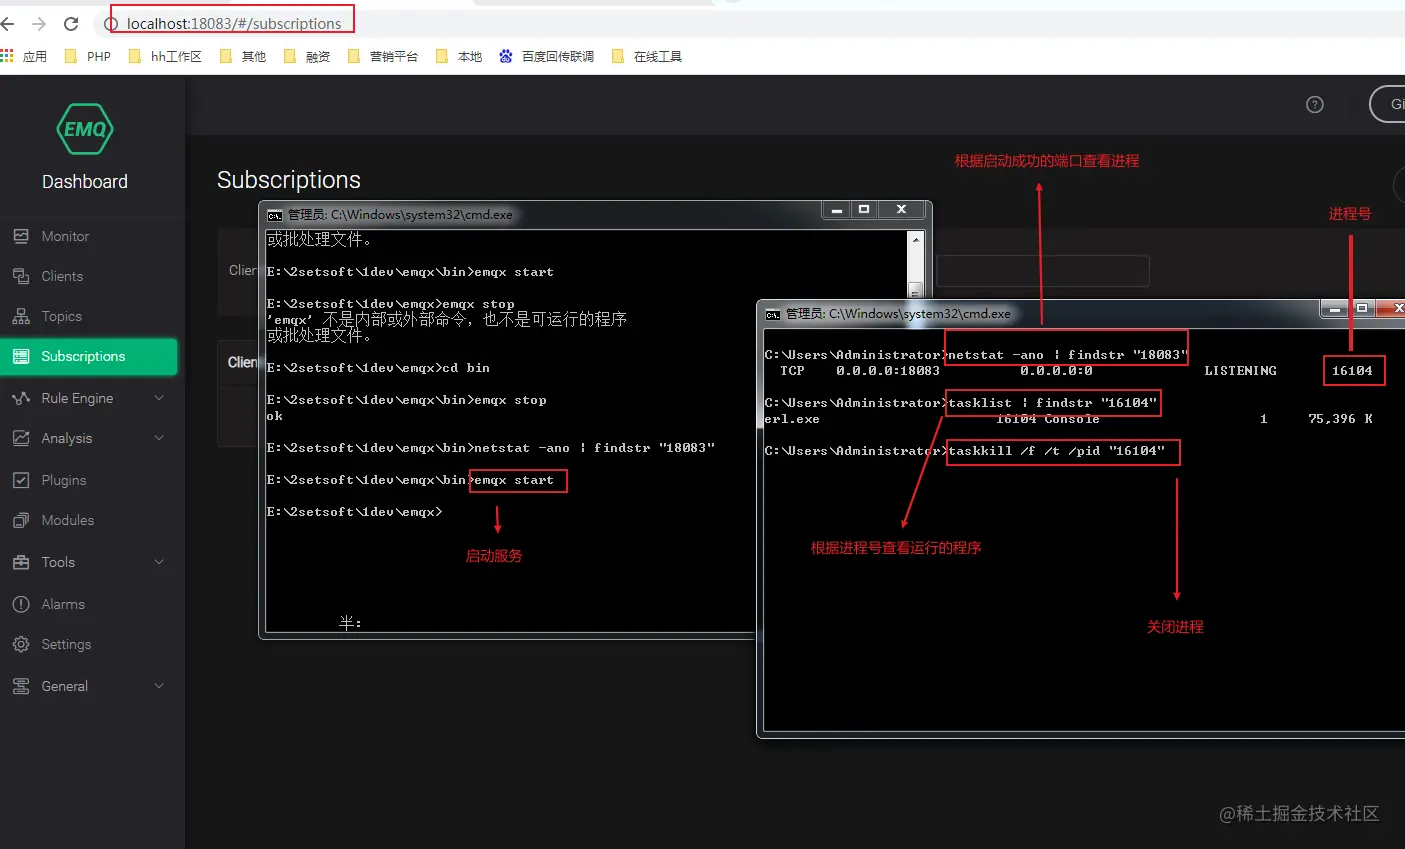
Task: Click the Alarms sidebar icon
Action: pos(21,604)
